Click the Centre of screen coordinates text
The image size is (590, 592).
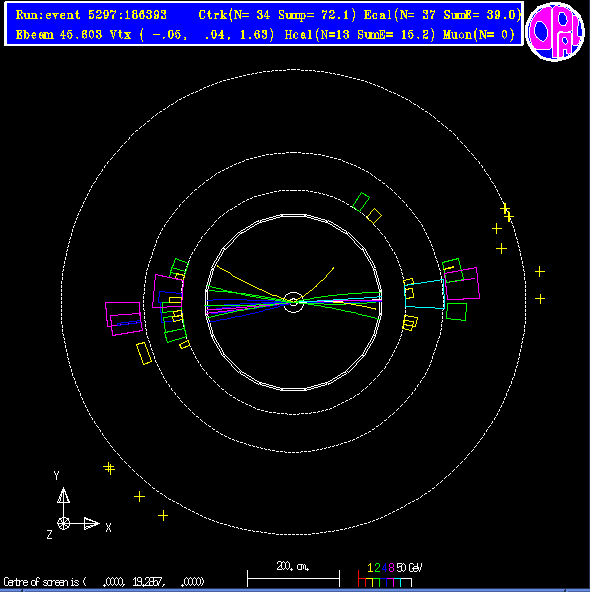point(104,582)
